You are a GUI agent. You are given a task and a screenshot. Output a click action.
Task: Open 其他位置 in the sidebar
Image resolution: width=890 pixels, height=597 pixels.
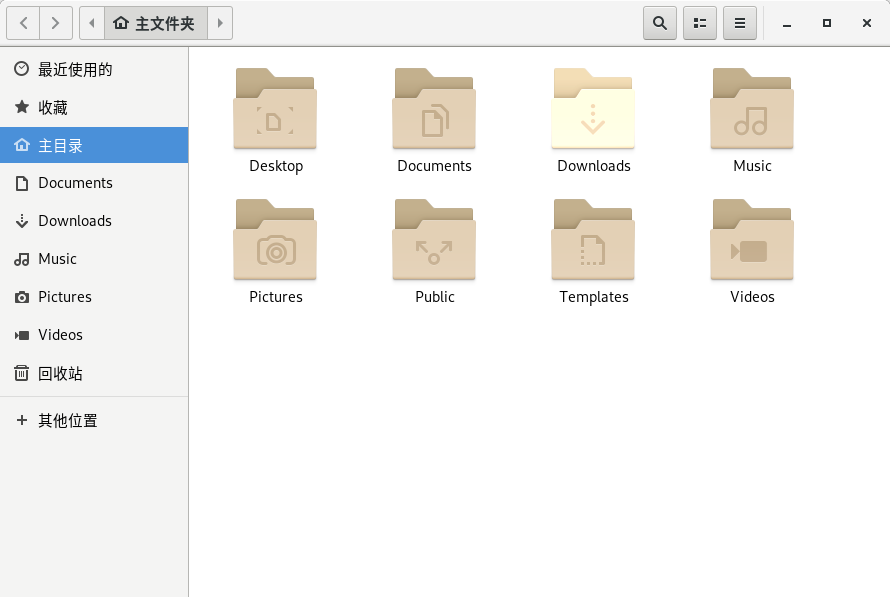click(x=68, y=421)
